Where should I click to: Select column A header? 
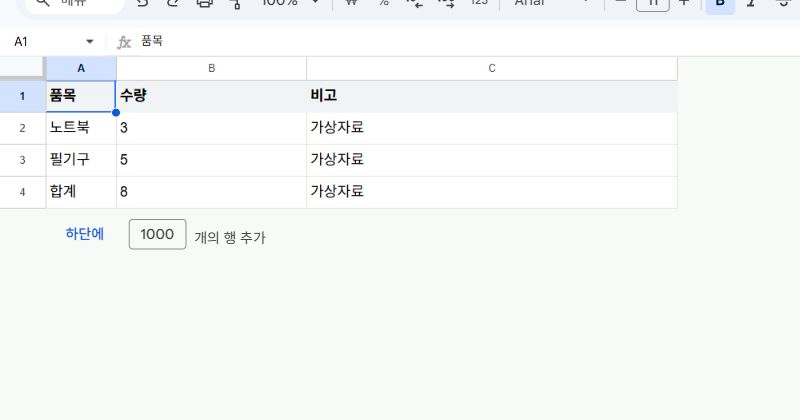[81, 68]
